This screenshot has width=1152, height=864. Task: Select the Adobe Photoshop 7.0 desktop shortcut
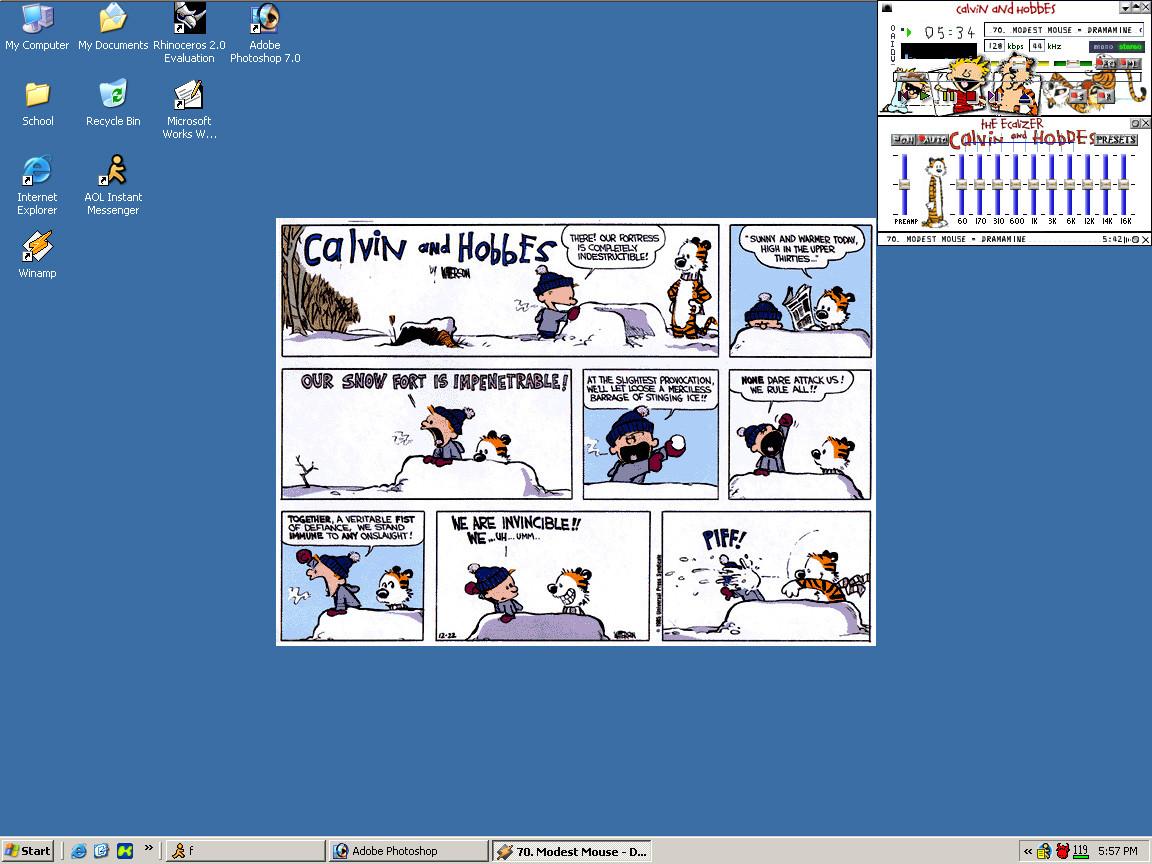coord(265,33)
